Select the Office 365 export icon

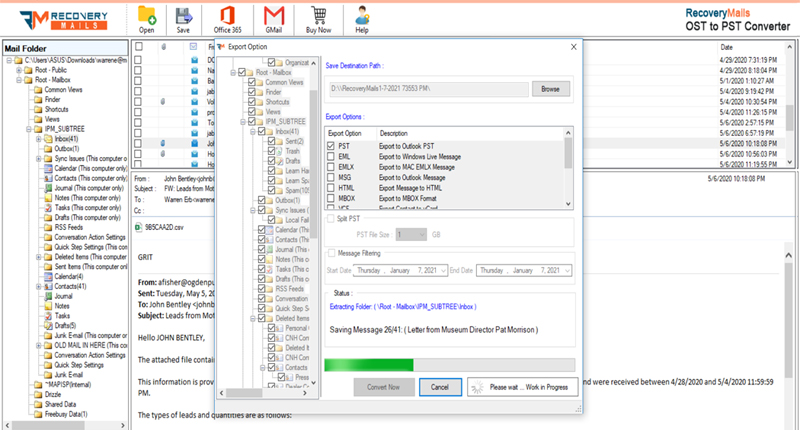[228, 16]
